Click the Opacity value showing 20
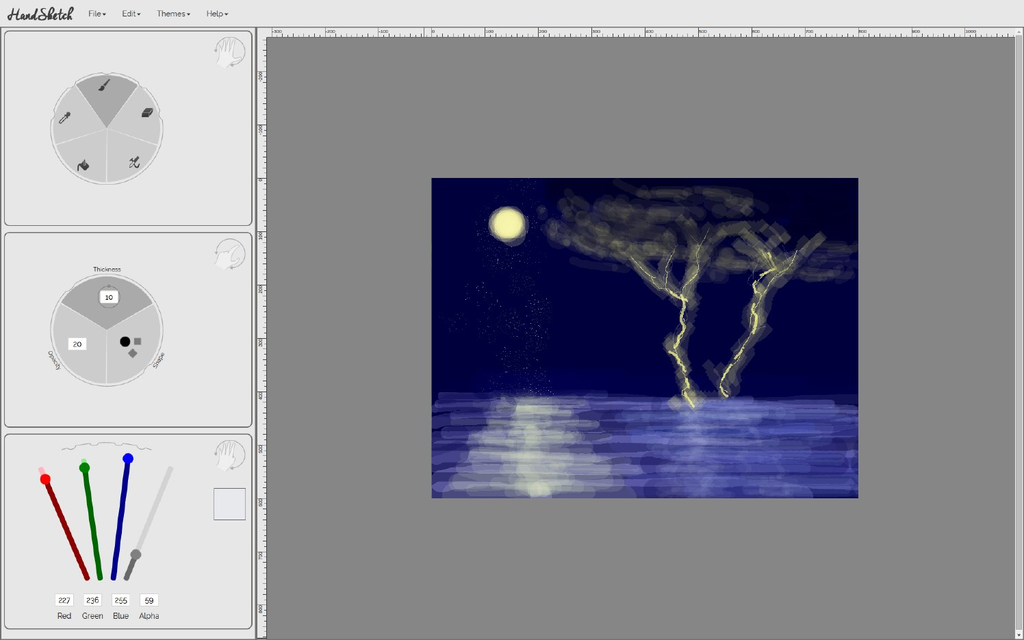The image size is (1024, 640). coord(79,344)
